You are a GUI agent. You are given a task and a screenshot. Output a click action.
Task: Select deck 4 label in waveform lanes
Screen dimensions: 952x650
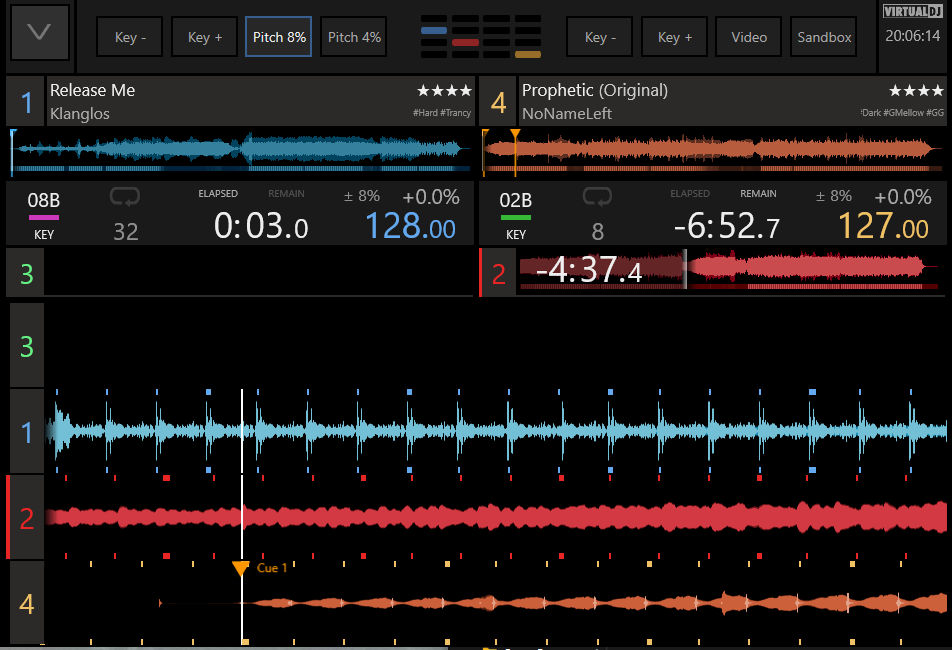click(27, 603)
